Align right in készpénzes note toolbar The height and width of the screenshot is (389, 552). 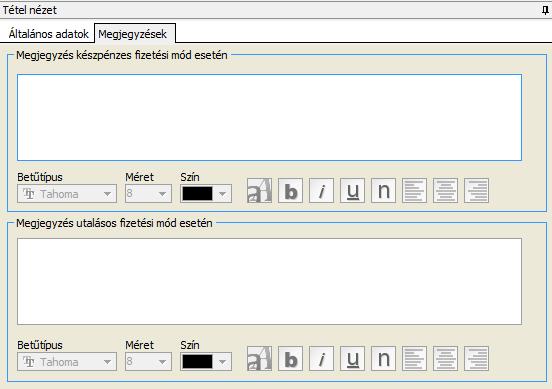tap(476, 190)
